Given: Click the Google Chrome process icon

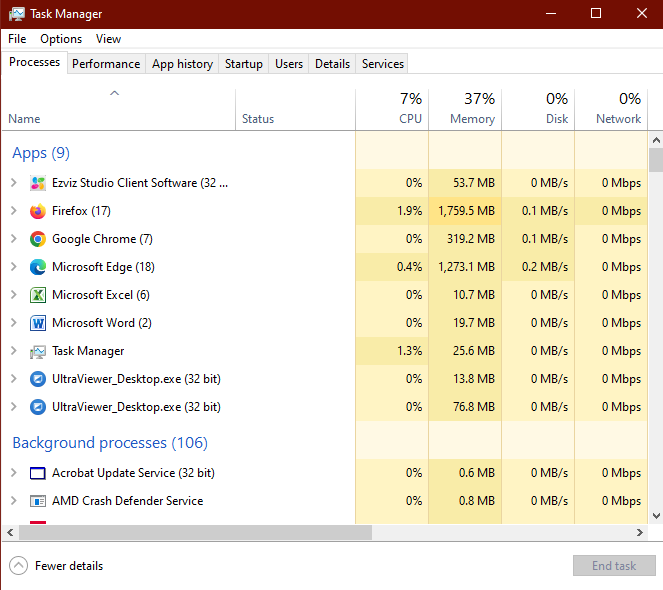Looking at the screenshot, I should [38, 239].
